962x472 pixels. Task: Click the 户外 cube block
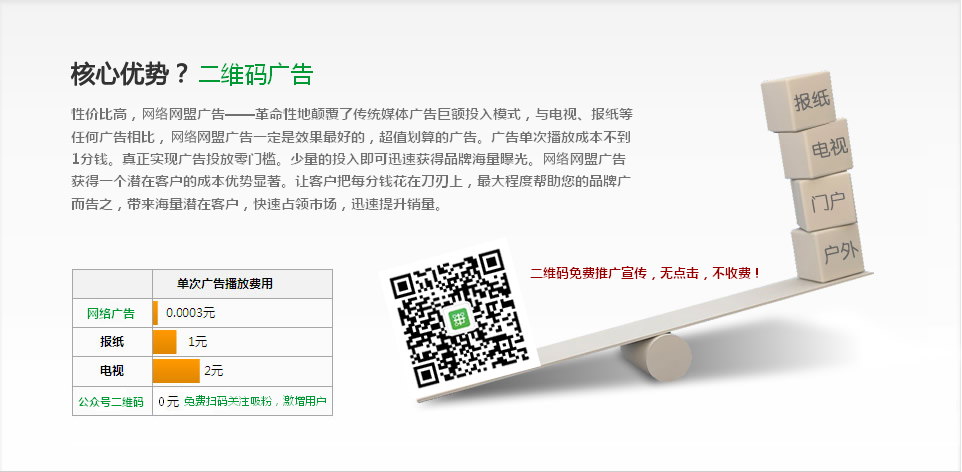pos(830,253)
